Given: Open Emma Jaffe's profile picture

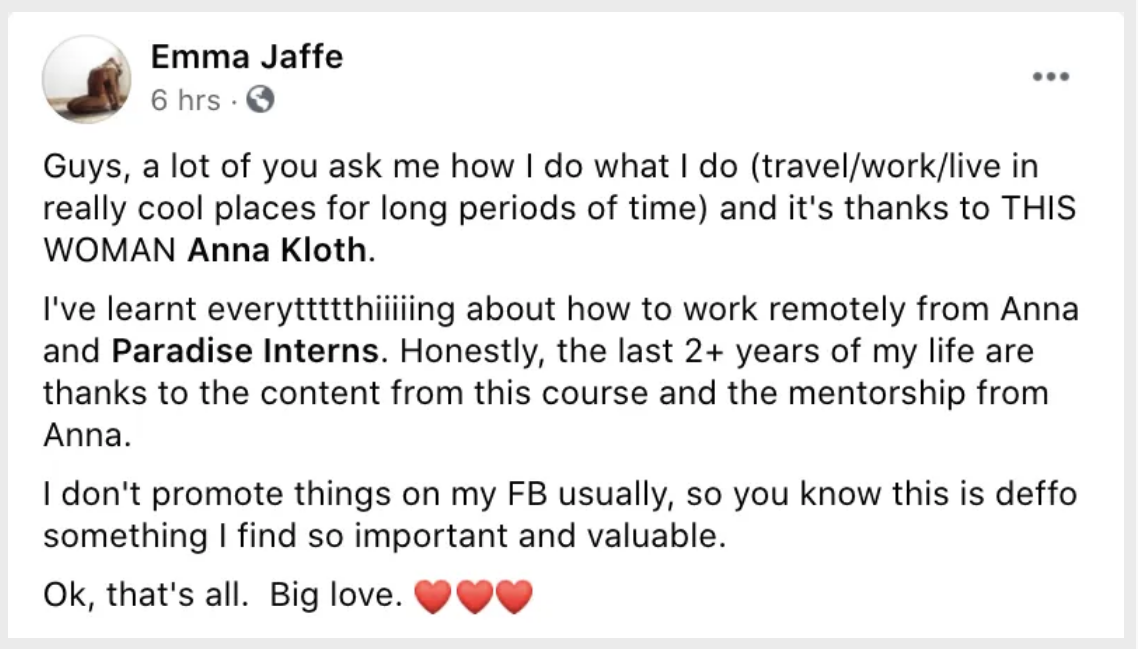Looking at the screenshot, I should click(87, 79).
